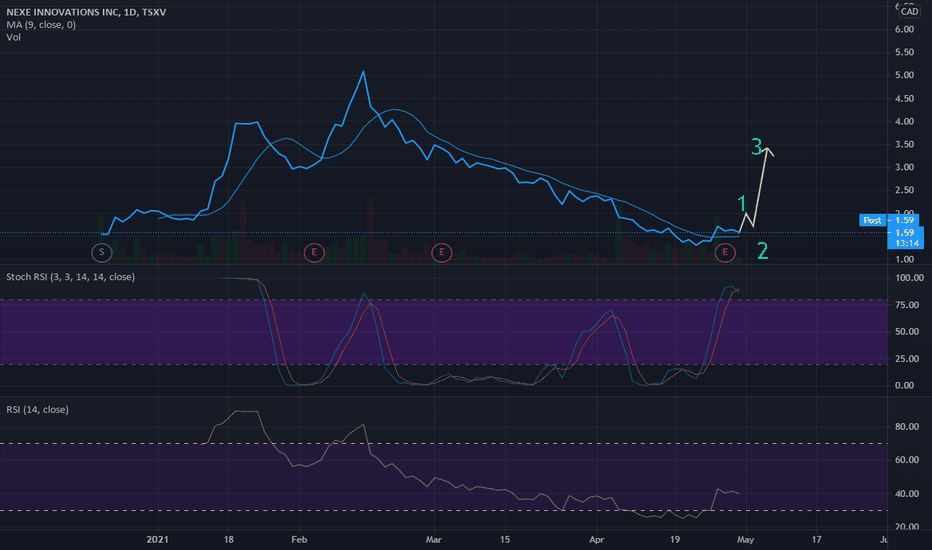Image resolution: width=932 pixels, height=550 pixels.
Task: Select the RSI (14, close) legend
Action: coord(37,409)
